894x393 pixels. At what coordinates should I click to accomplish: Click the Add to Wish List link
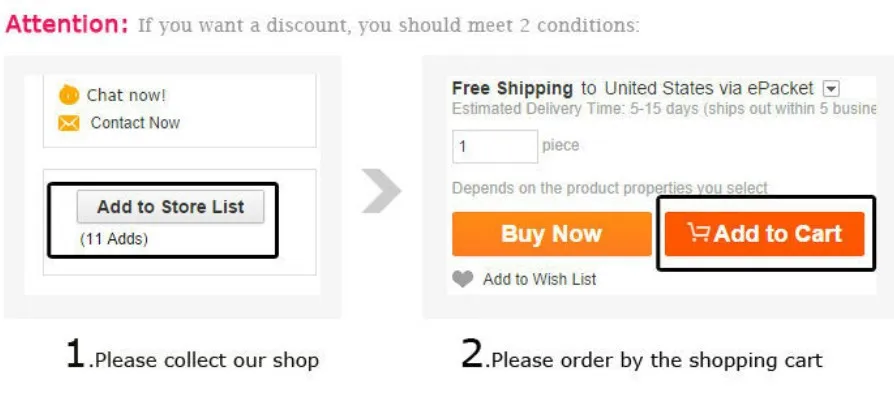point(539,279)
